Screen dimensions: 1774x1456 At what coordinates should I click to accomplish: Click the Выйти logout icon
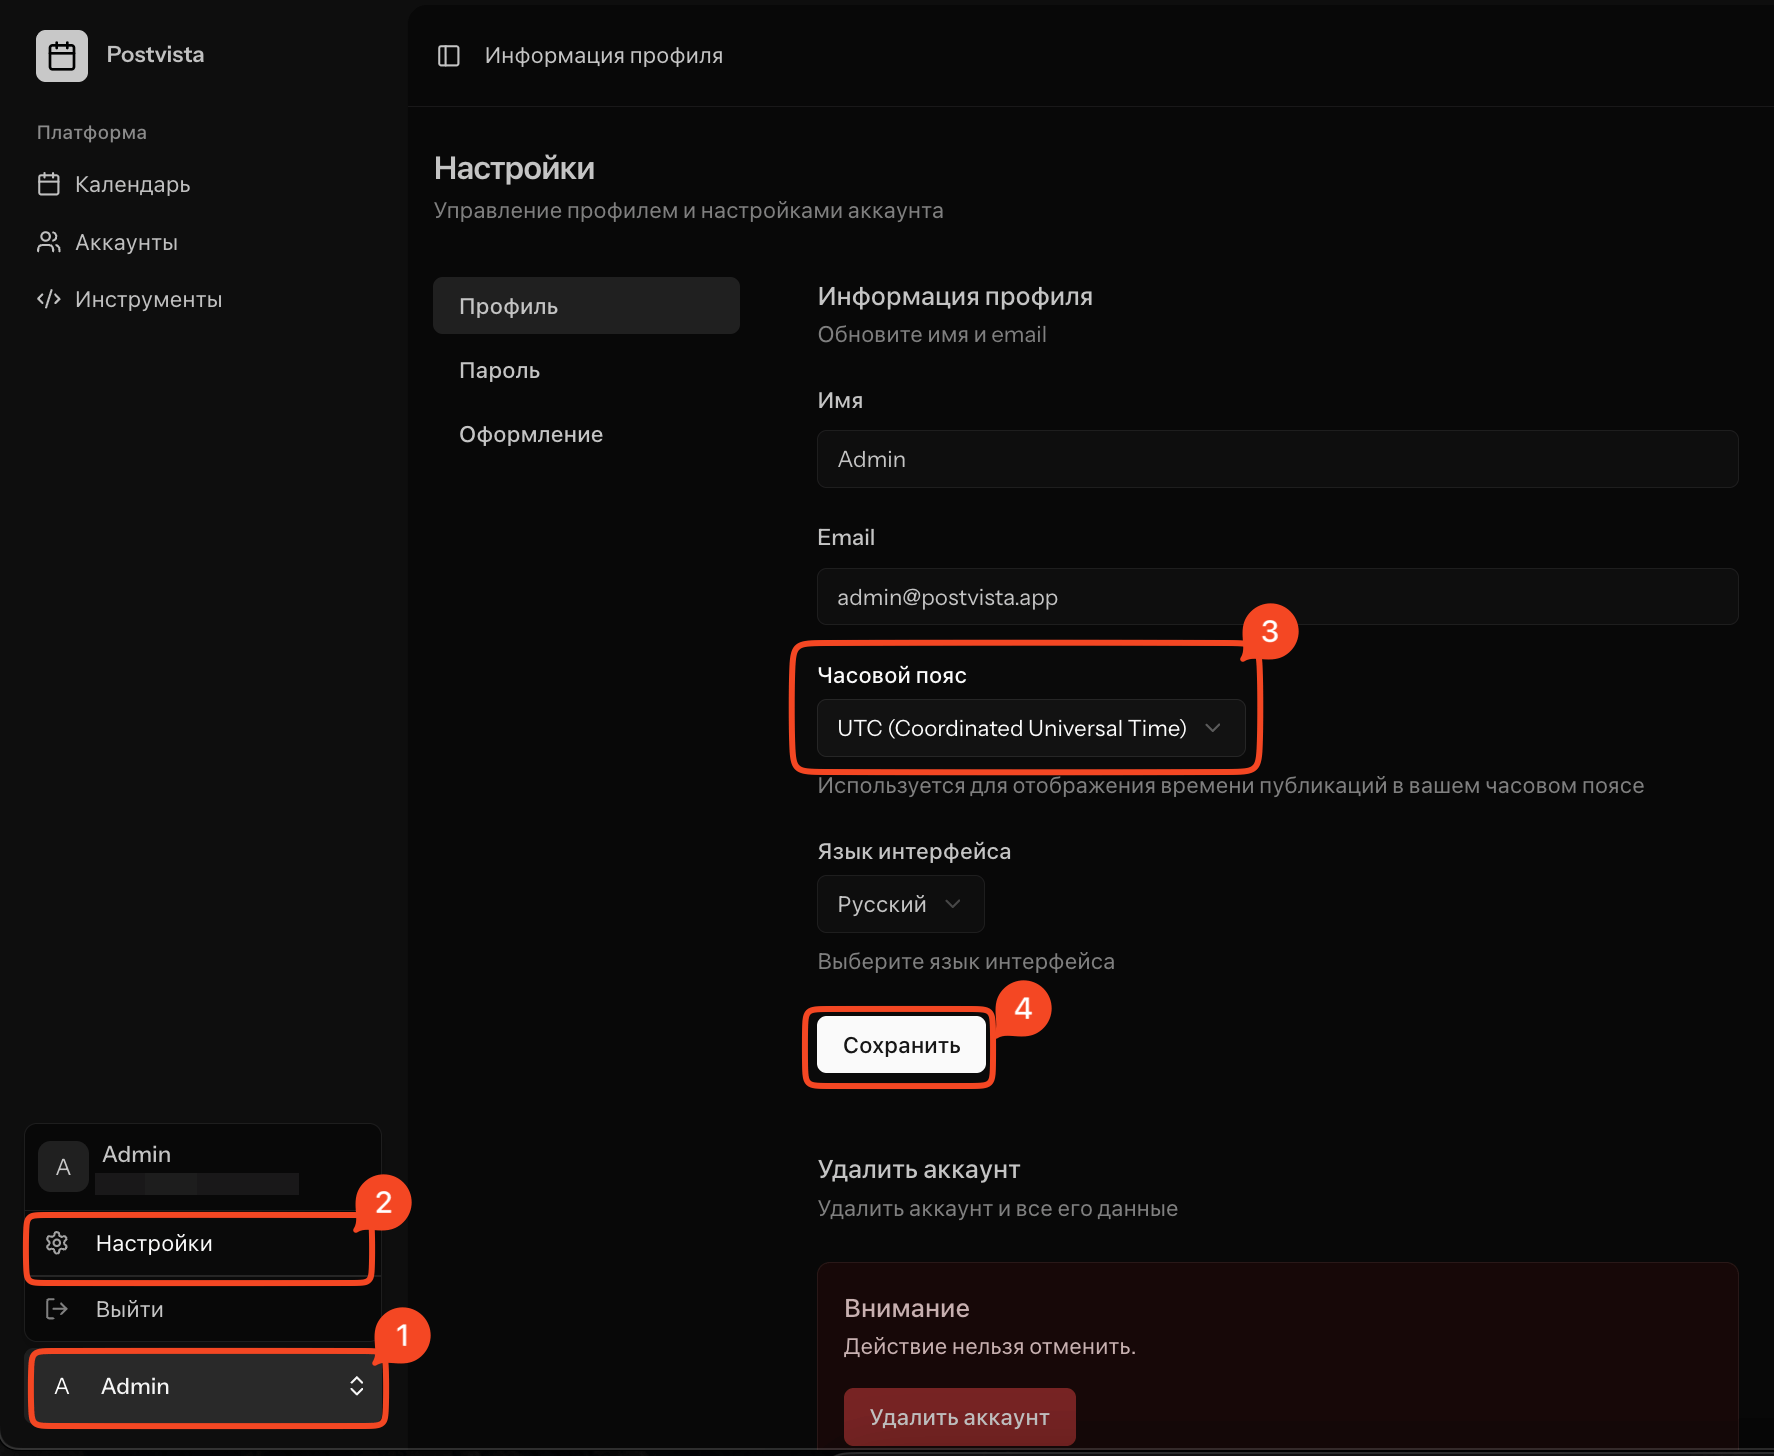[x=57, y=1309]
